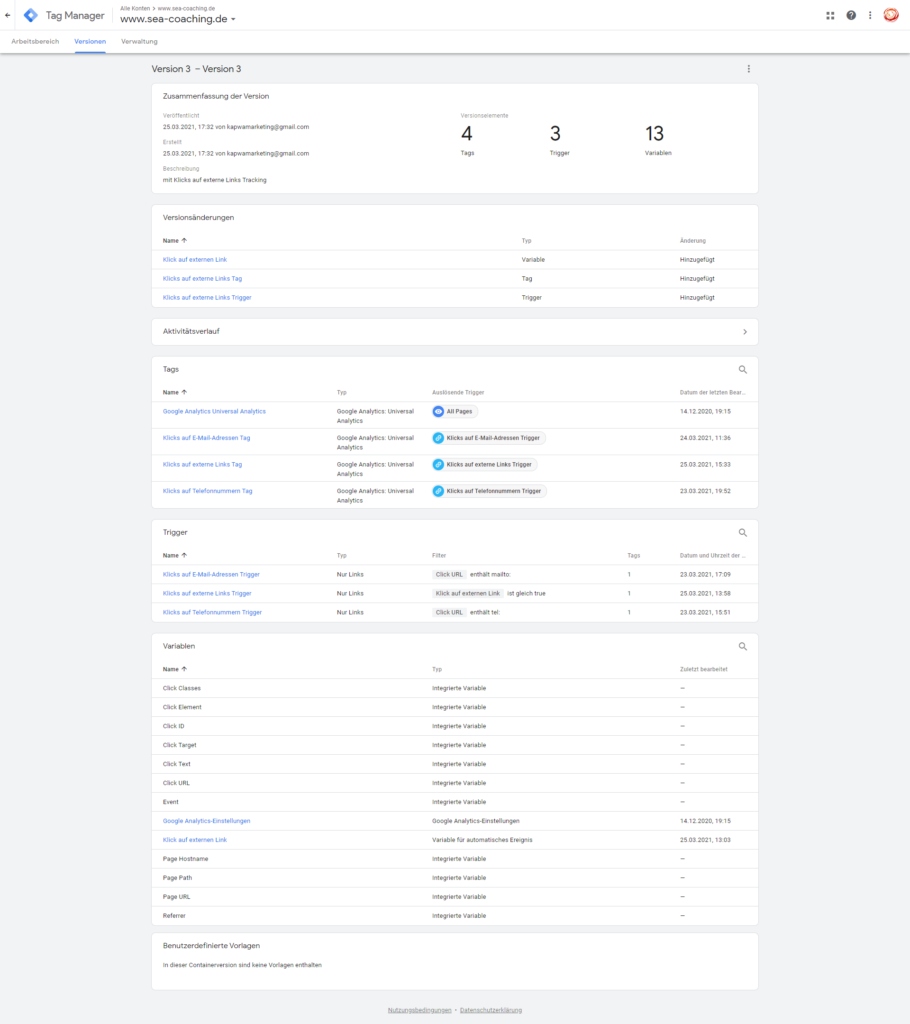The image size is (910, 1024).
Task: Click the user account avatar
Action: point(891,15)
